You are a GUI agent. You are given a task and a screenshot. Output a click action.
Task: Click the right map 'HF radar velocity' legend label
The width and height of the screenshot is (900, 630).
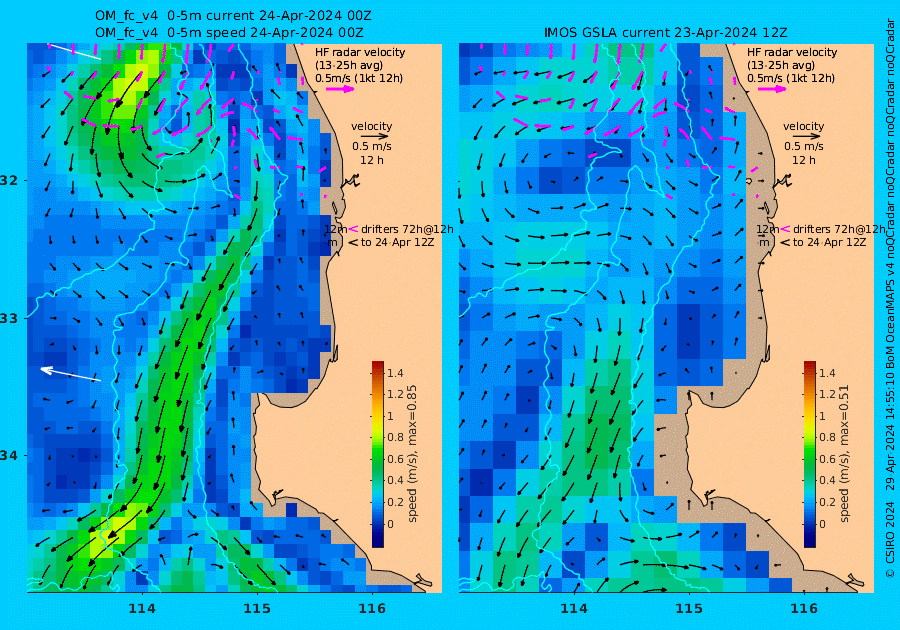click(x=792, y=52)
